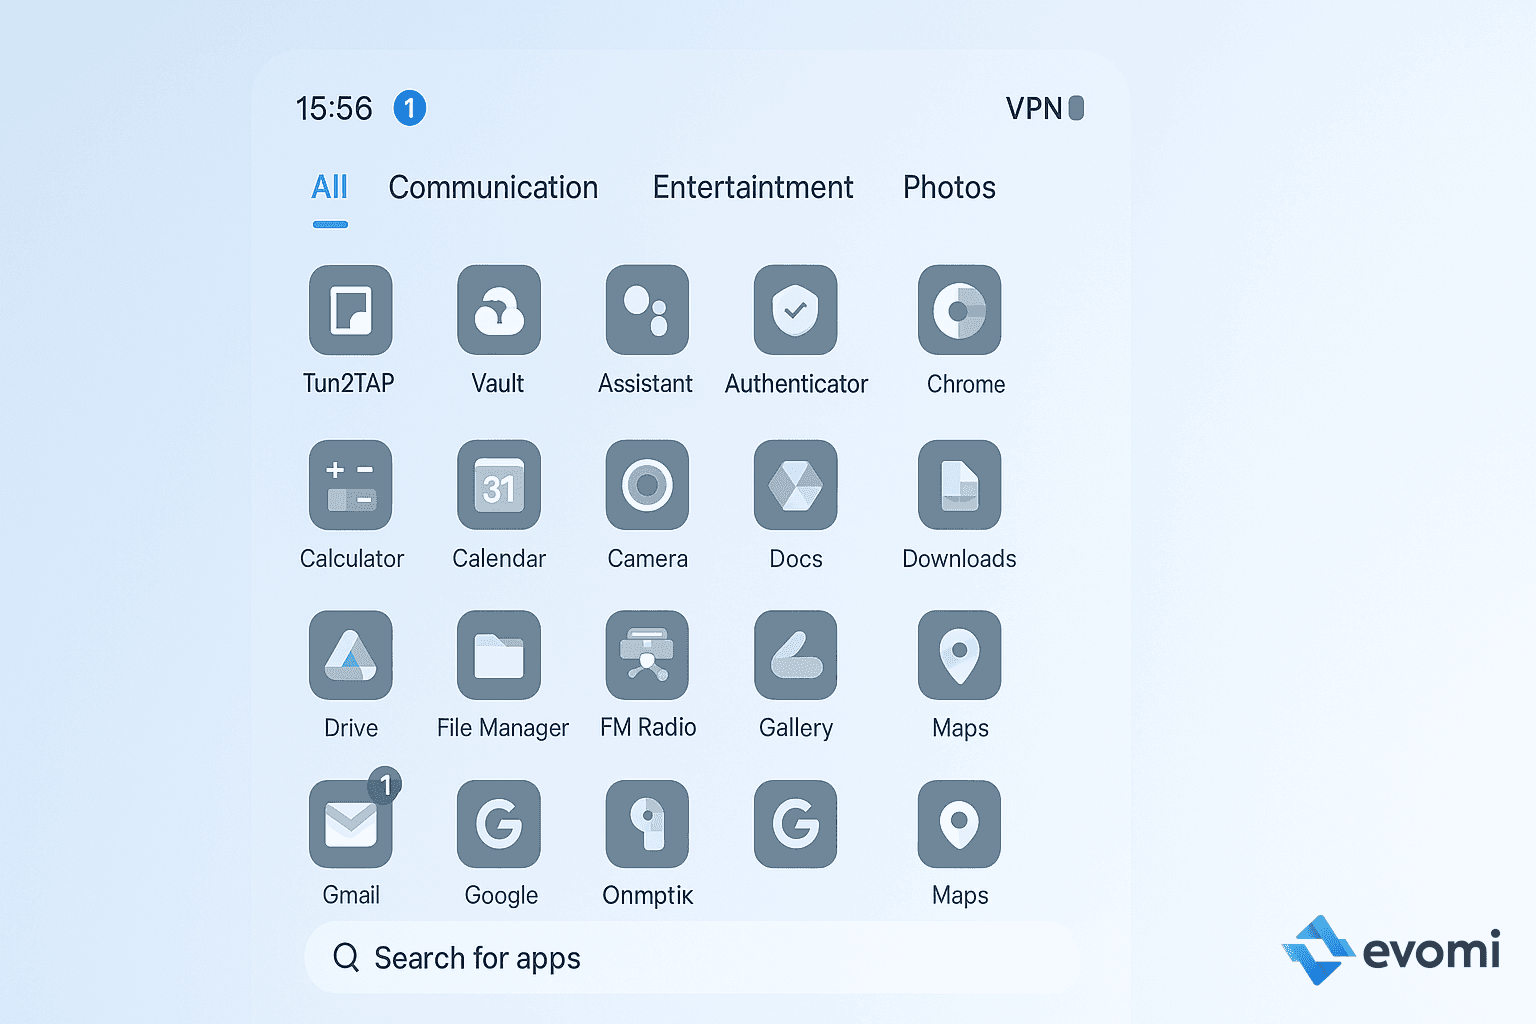Launch the app labeled Google

point(499,824)
